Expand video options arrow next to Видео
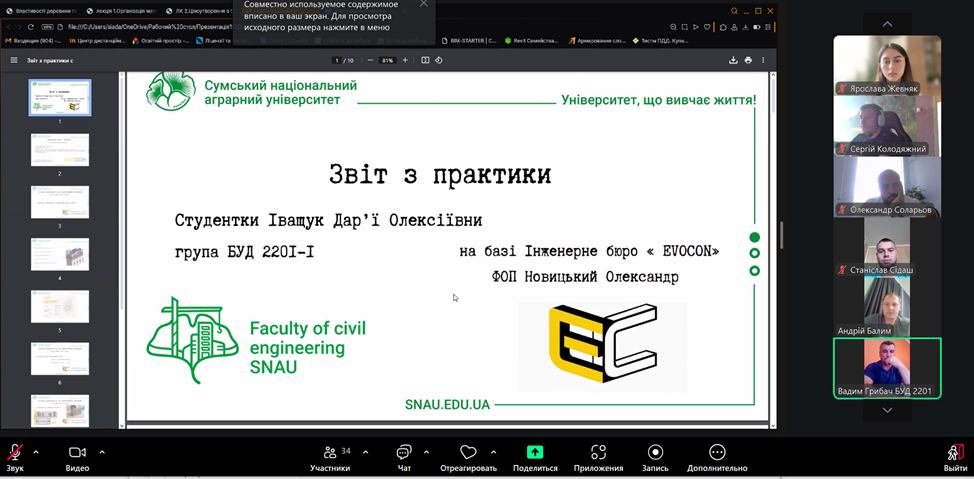Screen dimensions: 974x479 [x=102, y=452]
